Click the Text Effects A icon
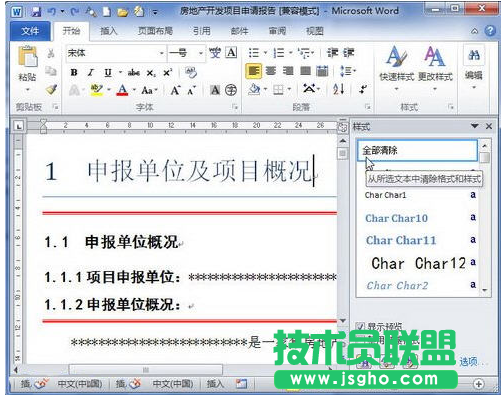Viewport: 501px width, 395px height. (74, 90)
